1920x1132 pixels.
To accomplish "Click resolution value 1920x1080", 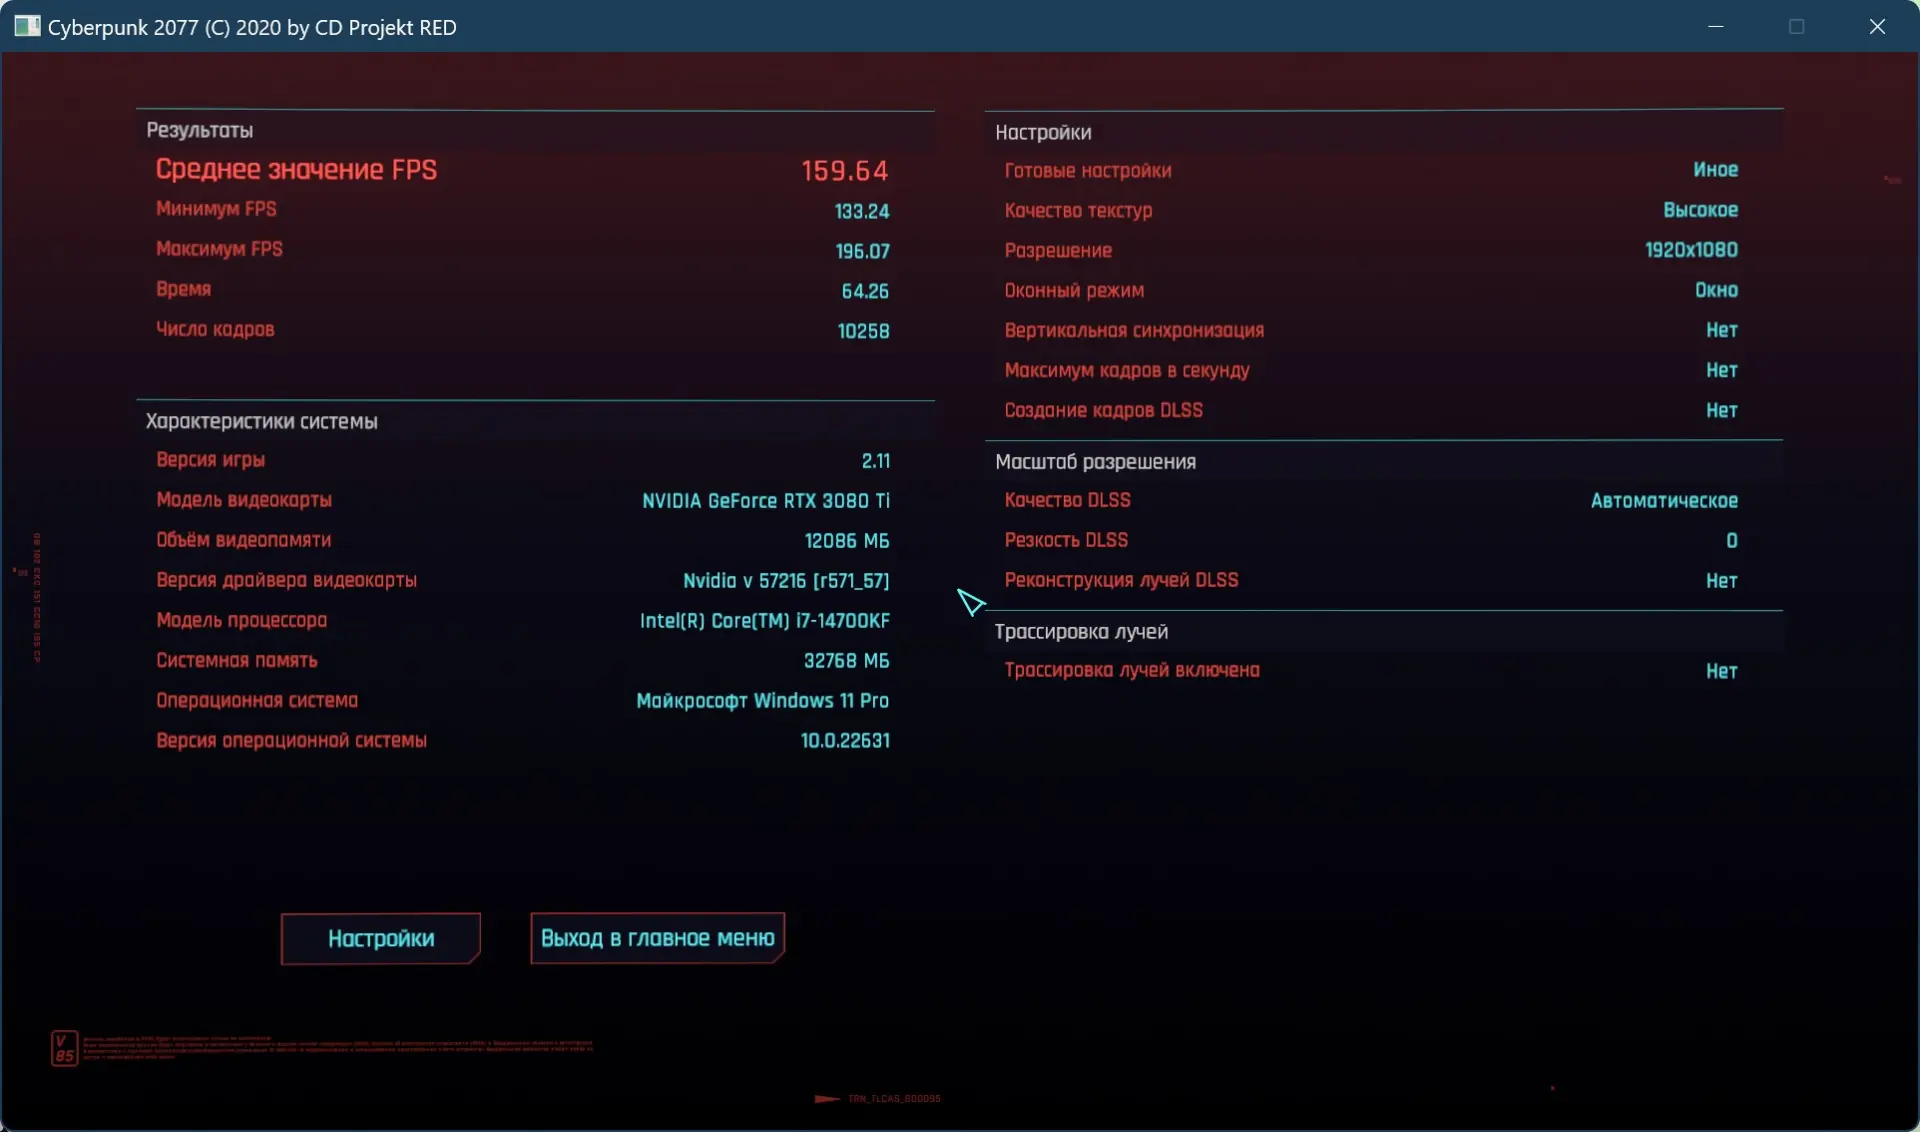I will coord(1692,250).
